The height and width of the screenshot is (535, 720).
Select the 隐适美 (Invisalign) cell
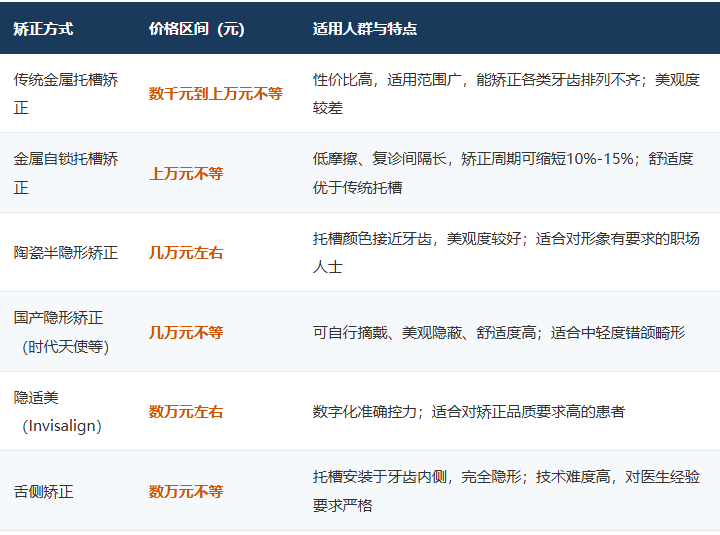pyautogui.click(x=58, y=411)
